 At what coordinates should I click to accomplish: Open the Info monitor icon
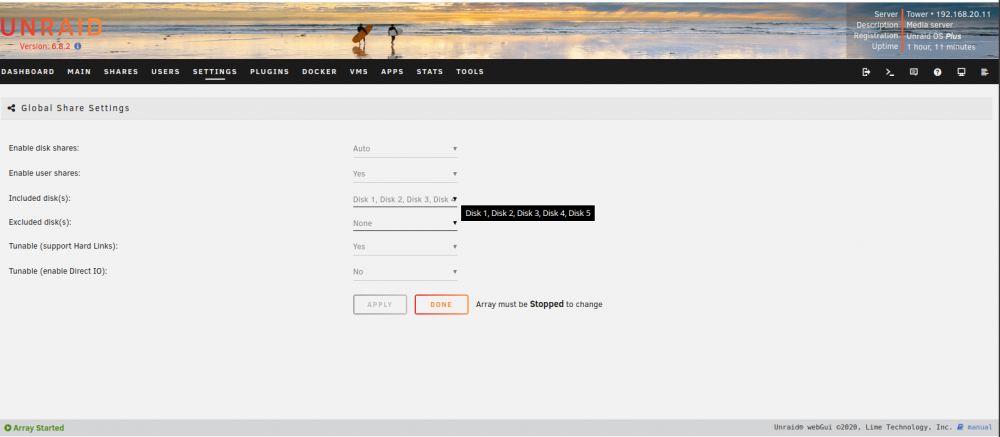(x=961, y=72)
